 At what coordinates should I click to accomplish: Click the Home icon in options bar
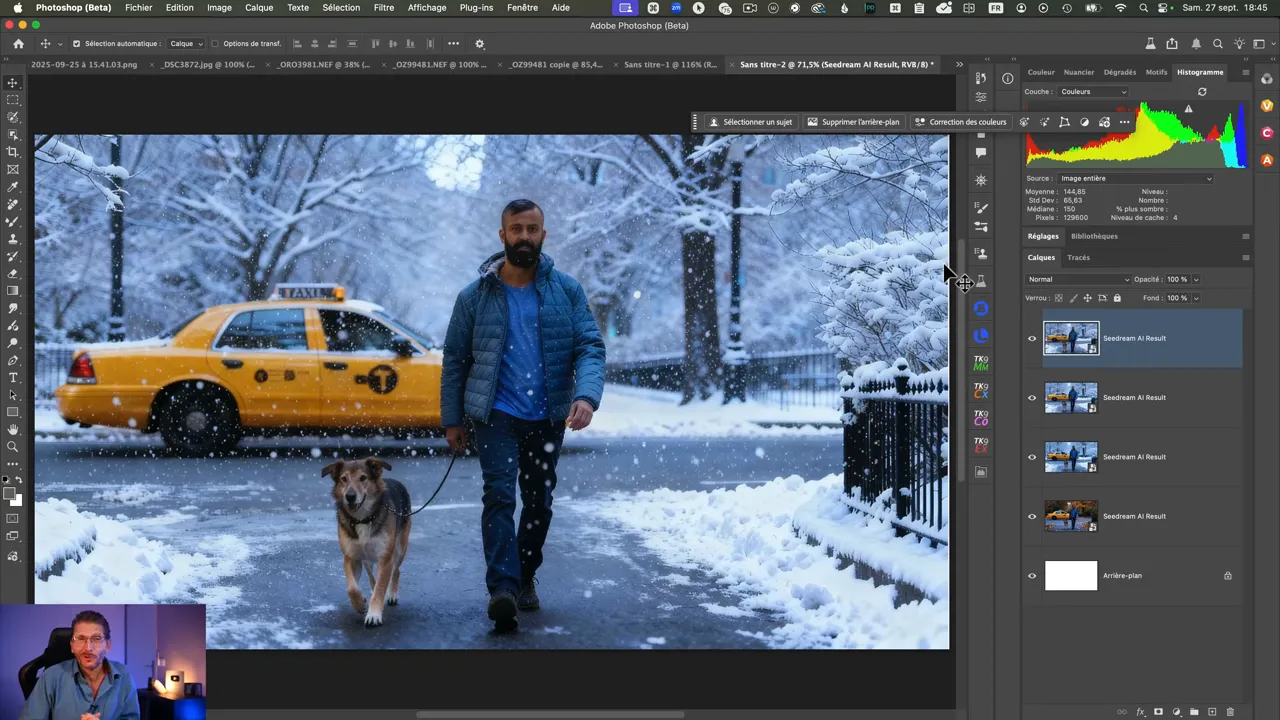(18, 44)
